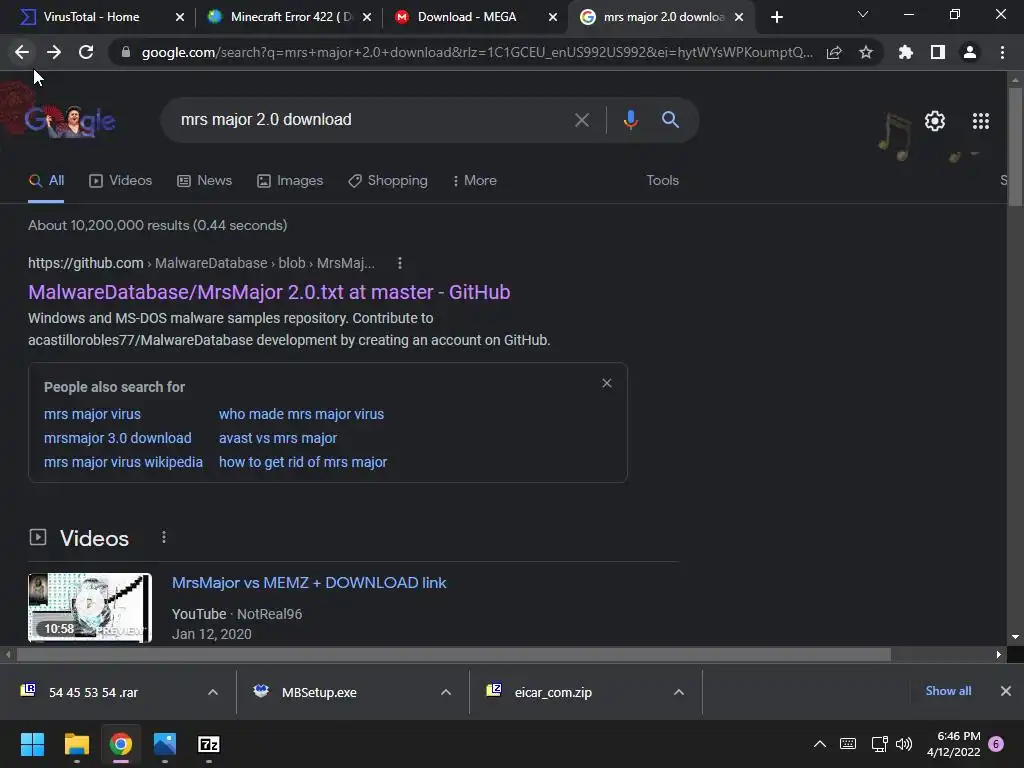
Task: Expand options for 54 45 53 54 .rar
Action: click(x=213, y=692)
